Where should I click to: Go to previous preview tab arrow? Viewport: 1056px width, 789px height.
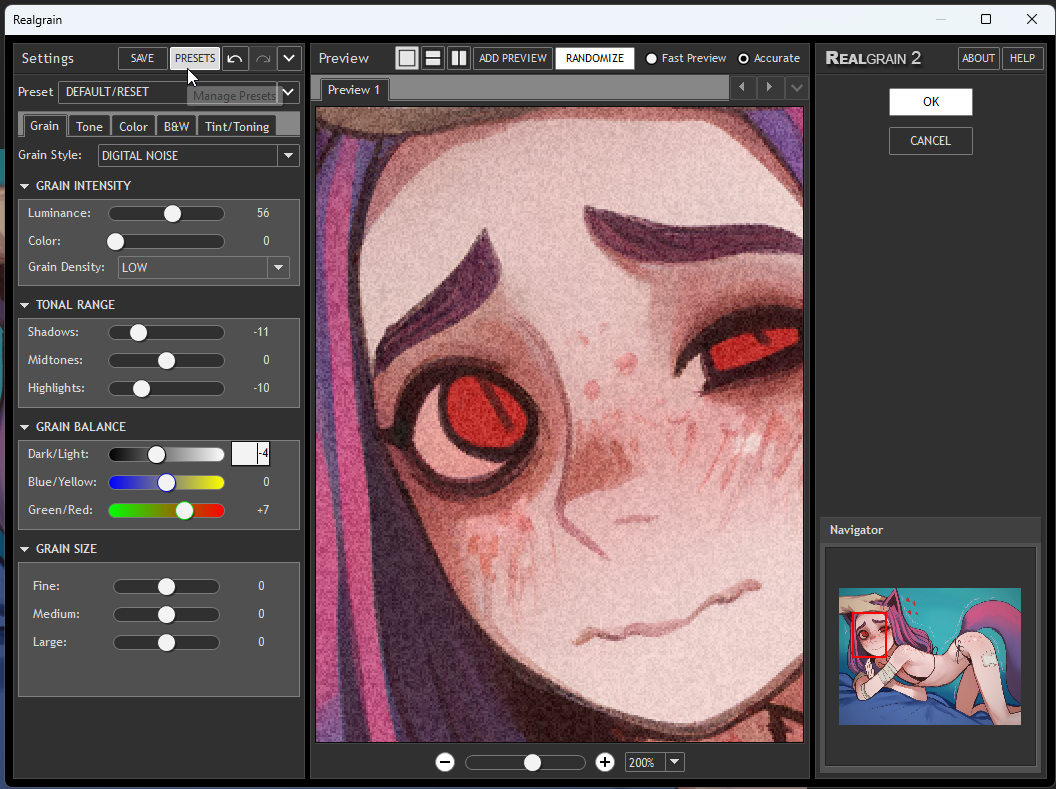click(x=742, y=88)
